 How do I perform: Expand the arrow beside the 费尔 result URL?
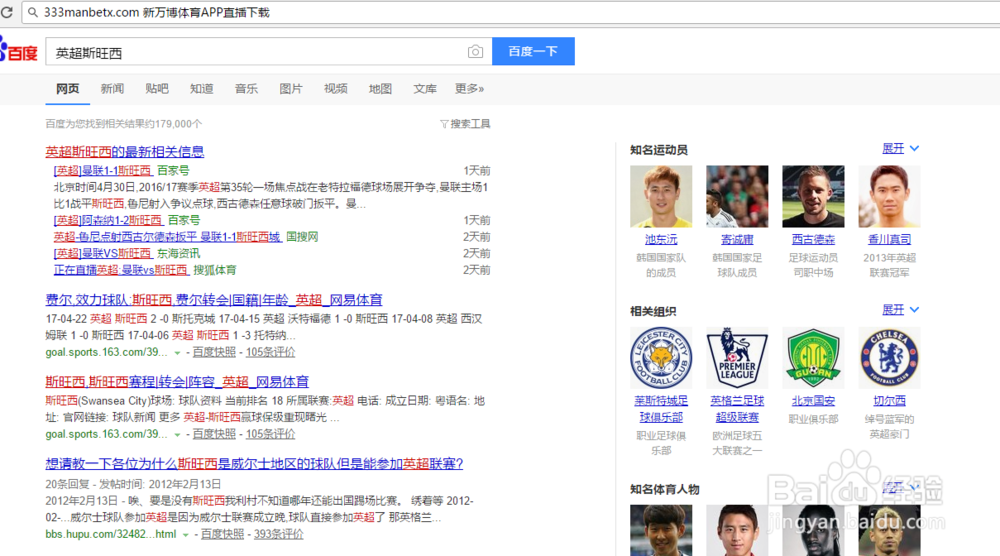177,353
